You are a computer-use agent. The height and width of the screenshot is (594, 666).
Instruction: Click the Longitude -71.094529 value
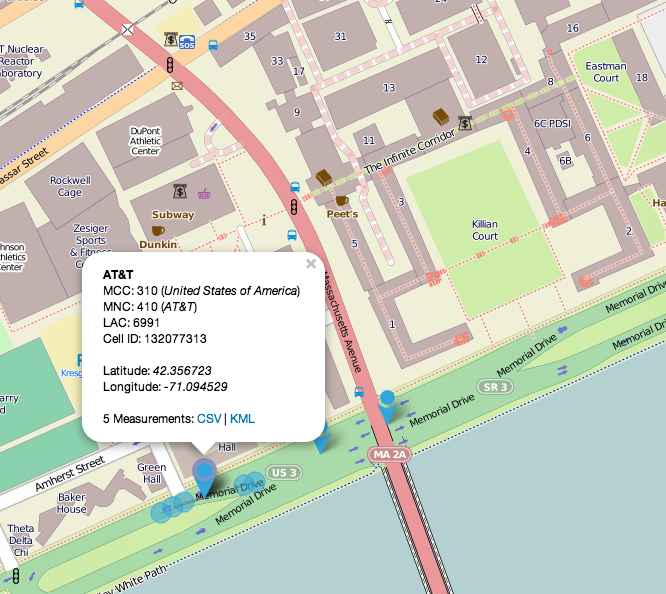(195, 387)
